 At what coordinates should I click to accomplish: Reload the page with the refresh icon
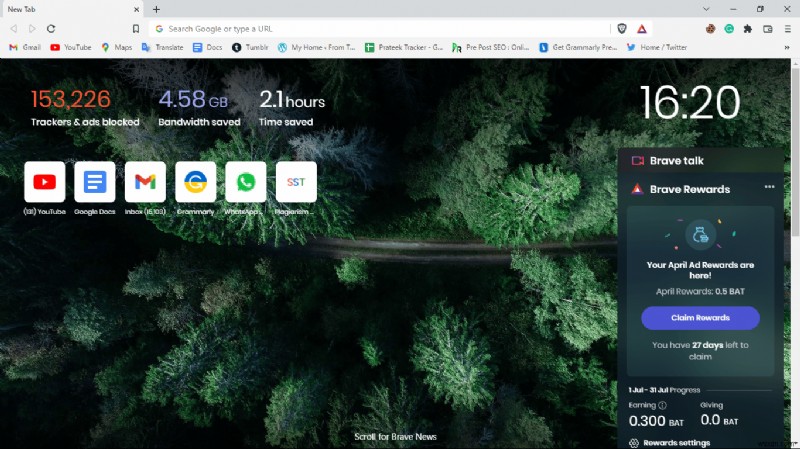(51, 29)
